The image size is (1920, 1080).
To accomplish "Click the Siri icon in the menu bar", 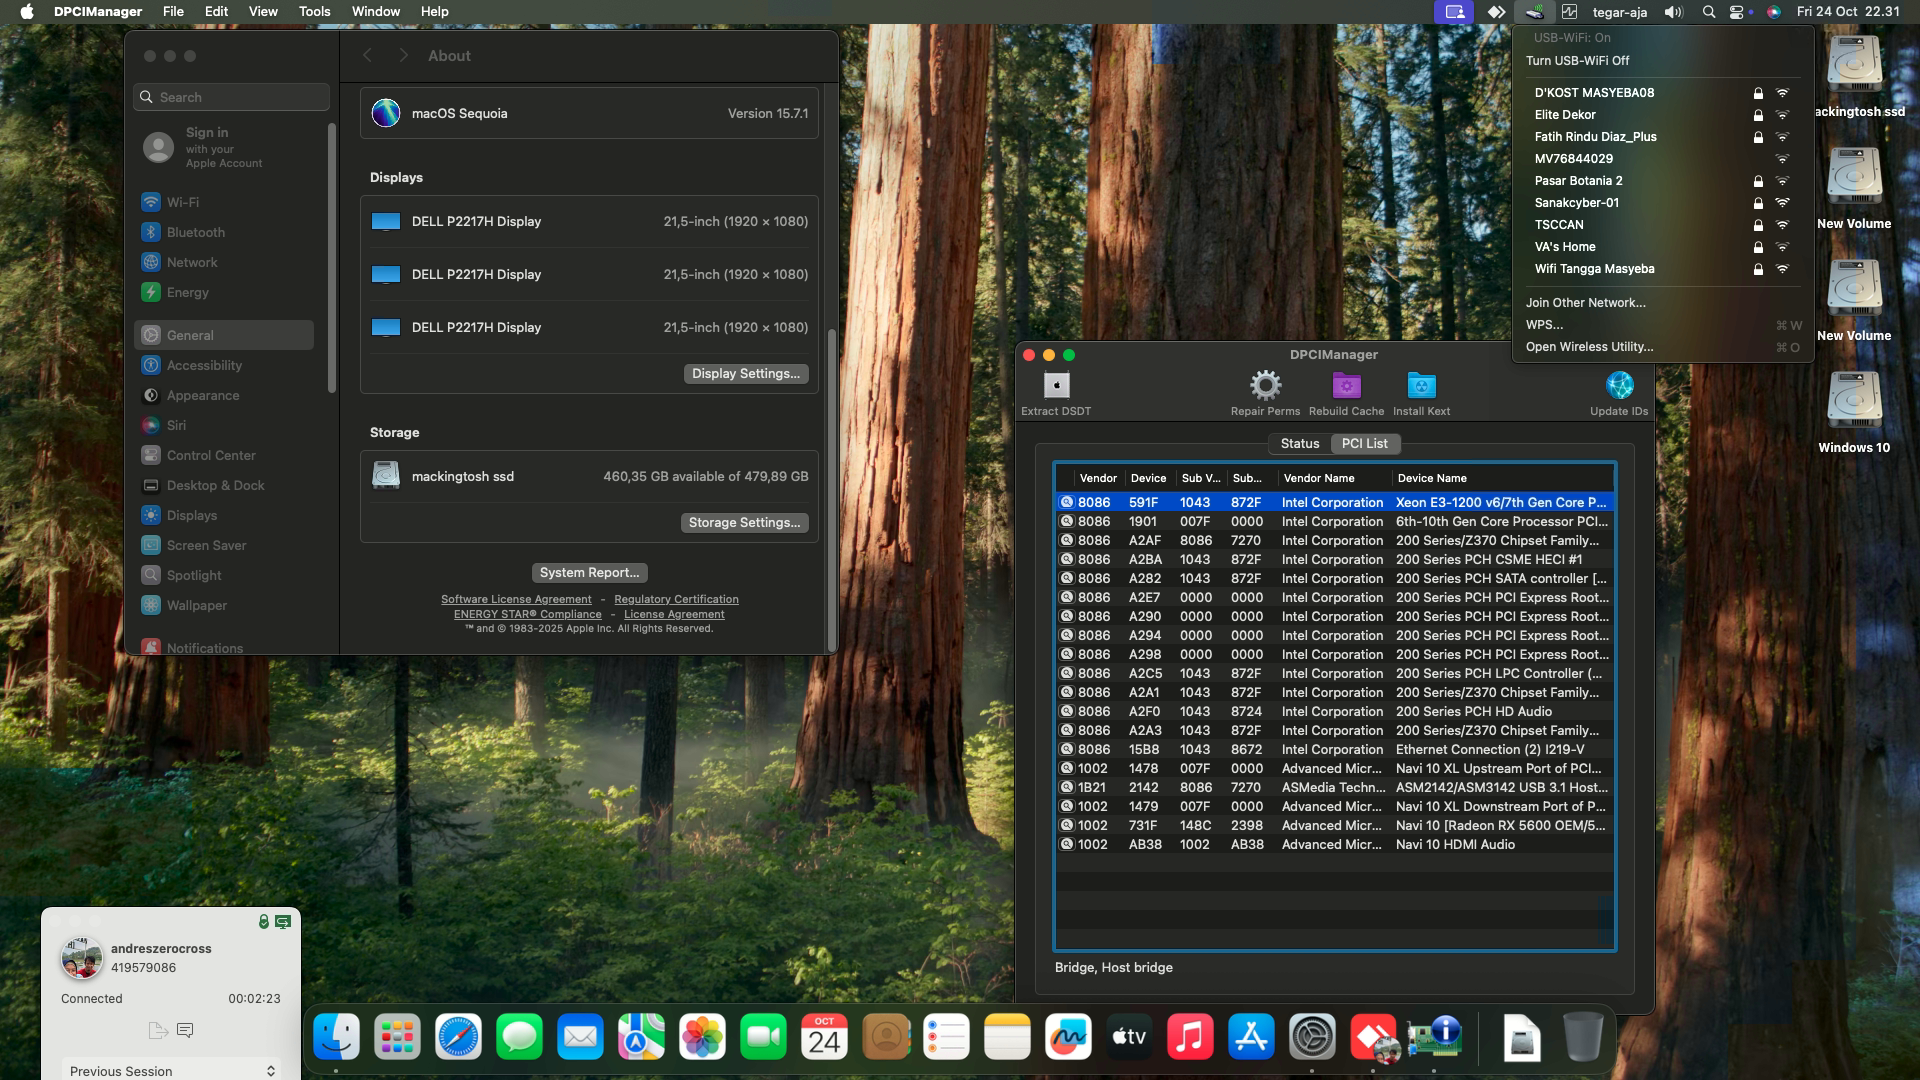I will coord(1773,12).
